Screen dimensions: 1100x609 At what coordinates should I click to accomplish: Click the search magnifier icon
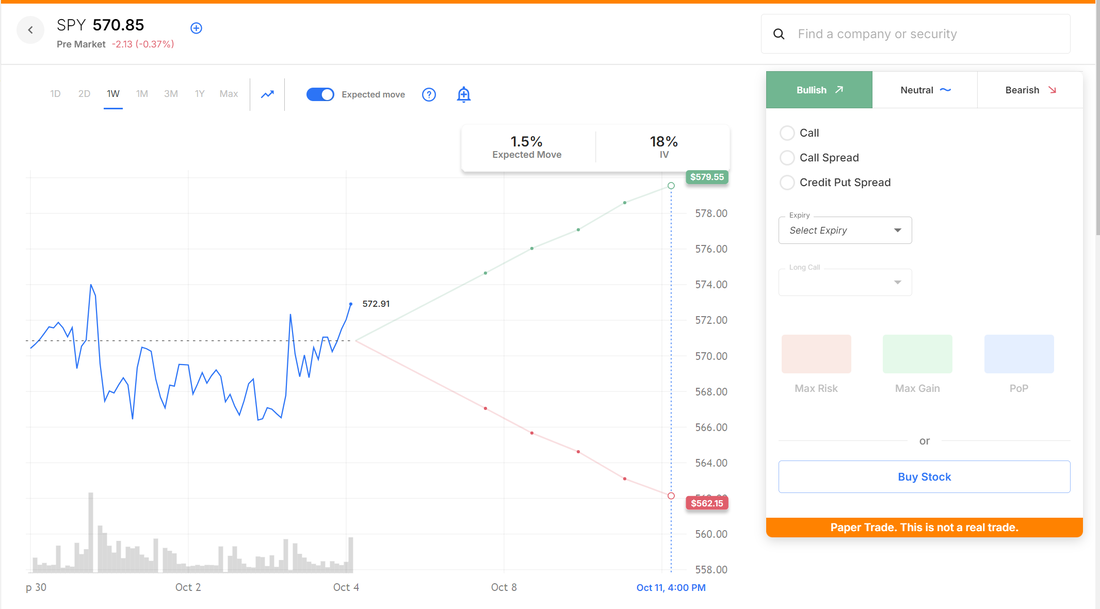[x=779, y=34]
